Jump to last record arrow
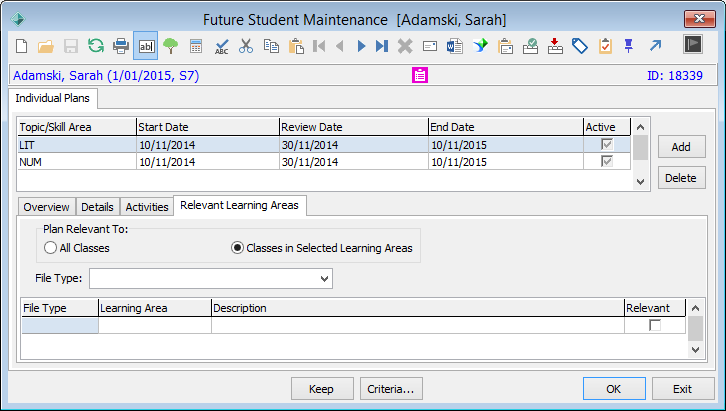Screen dimensions: 726x411 point(382,46)
